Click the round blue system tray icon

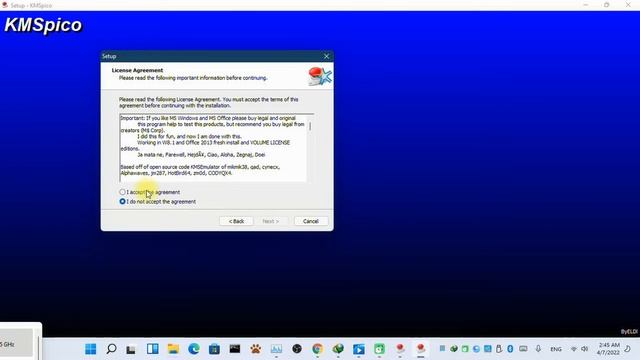tap(476, 349)
